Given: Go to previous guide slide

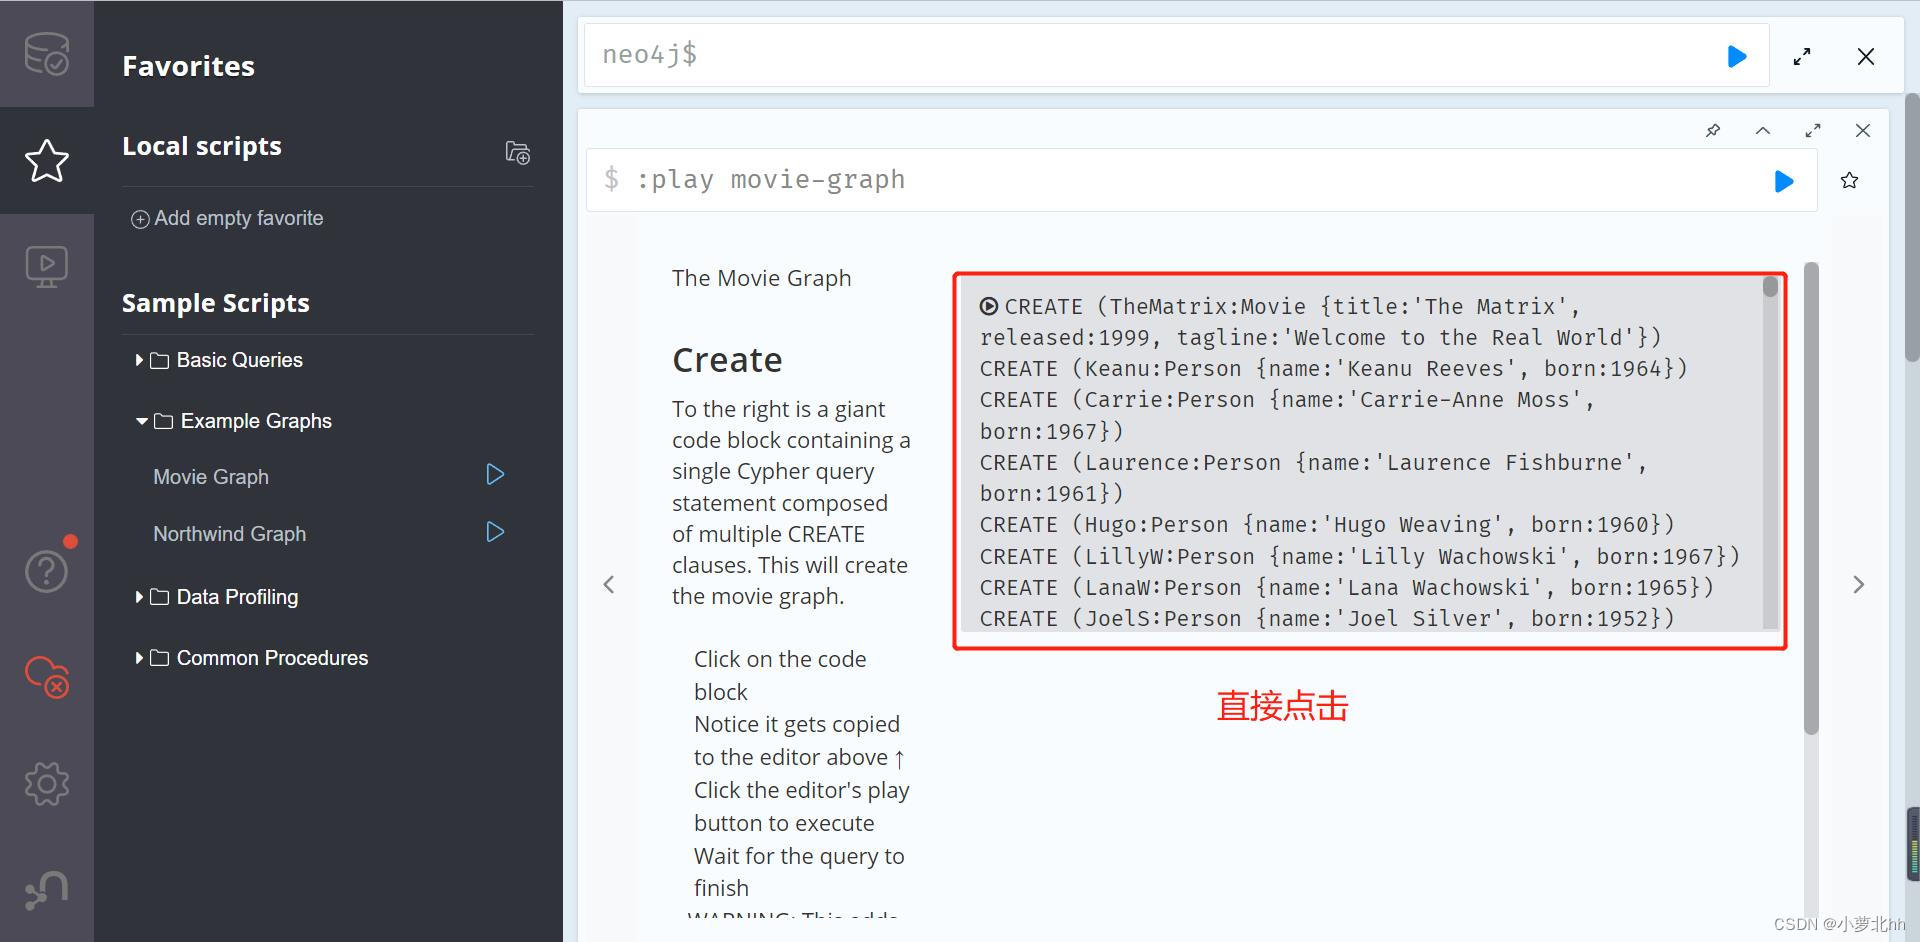Looking at the screenshot, I should 609,584.
